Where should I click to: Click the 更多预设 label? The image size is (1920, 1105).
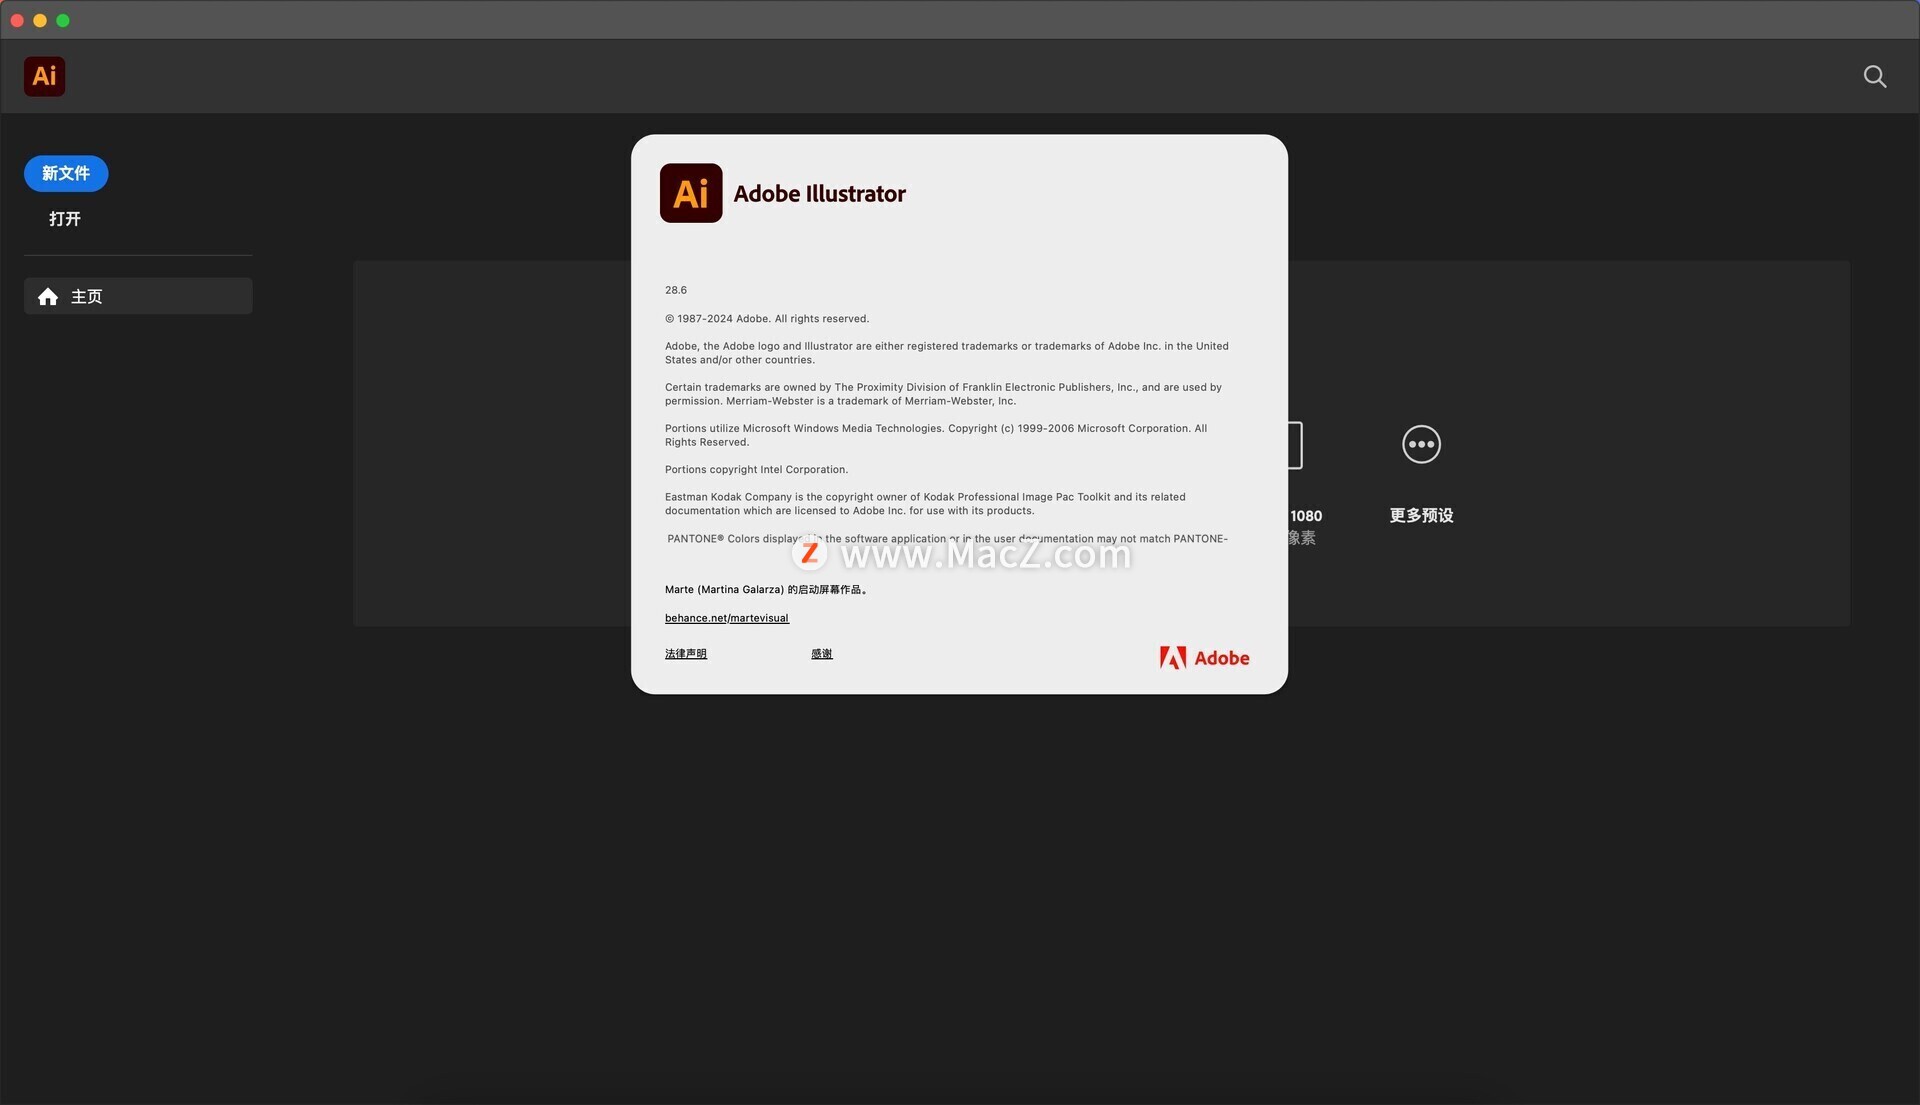1421,515
